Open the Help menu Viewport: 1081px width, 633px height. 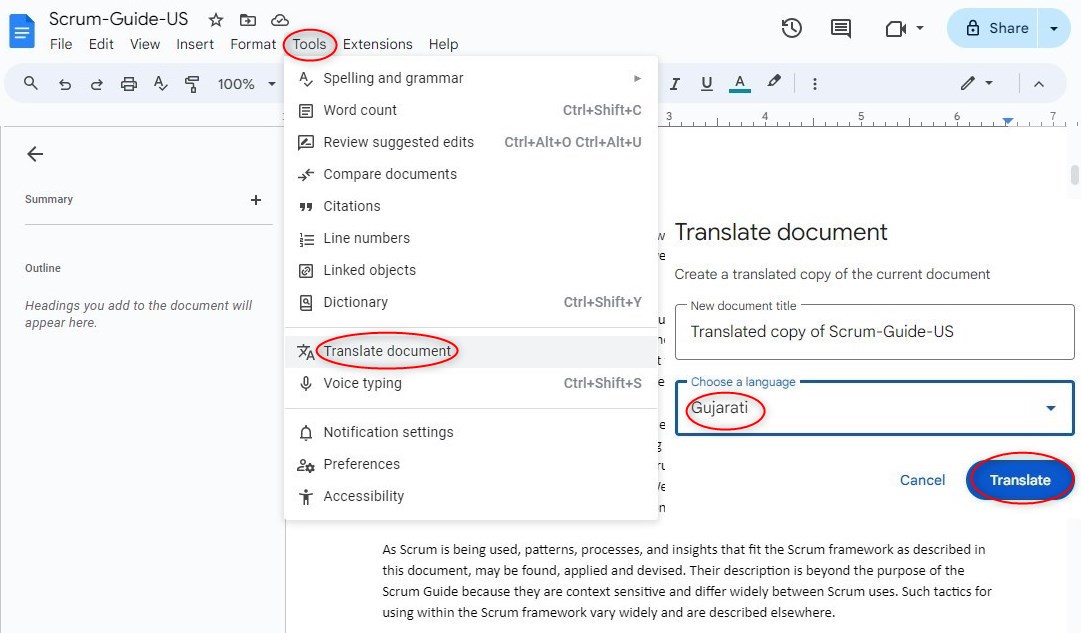coord(443,44)
